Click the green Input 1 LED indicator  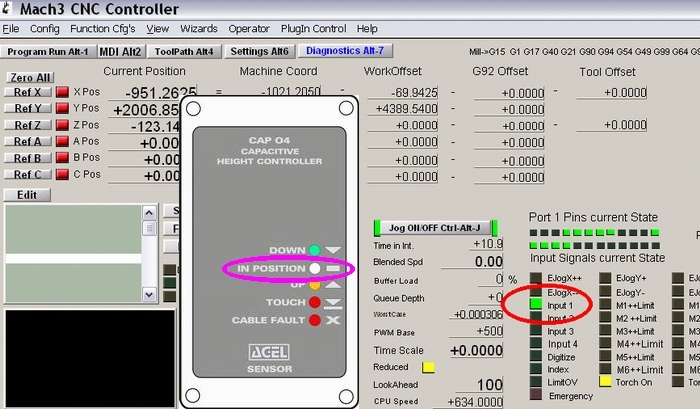click(x=536, y=305)
